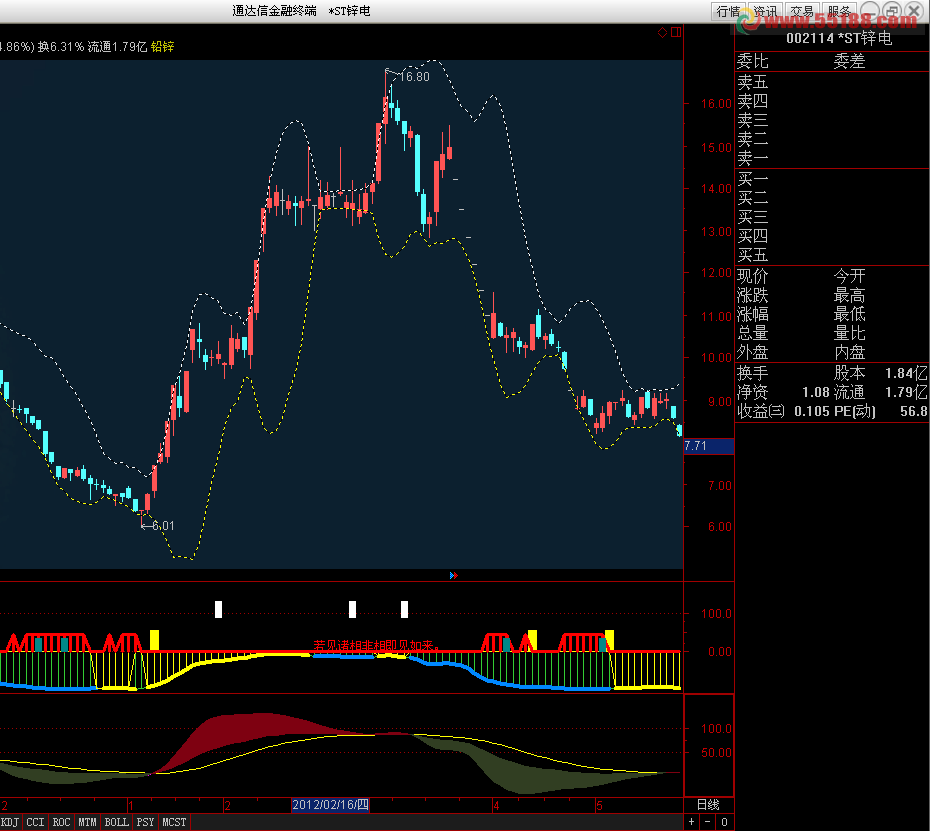Click the 外盘 label
The width and height of the screenshot is (930, 831).
753,352
